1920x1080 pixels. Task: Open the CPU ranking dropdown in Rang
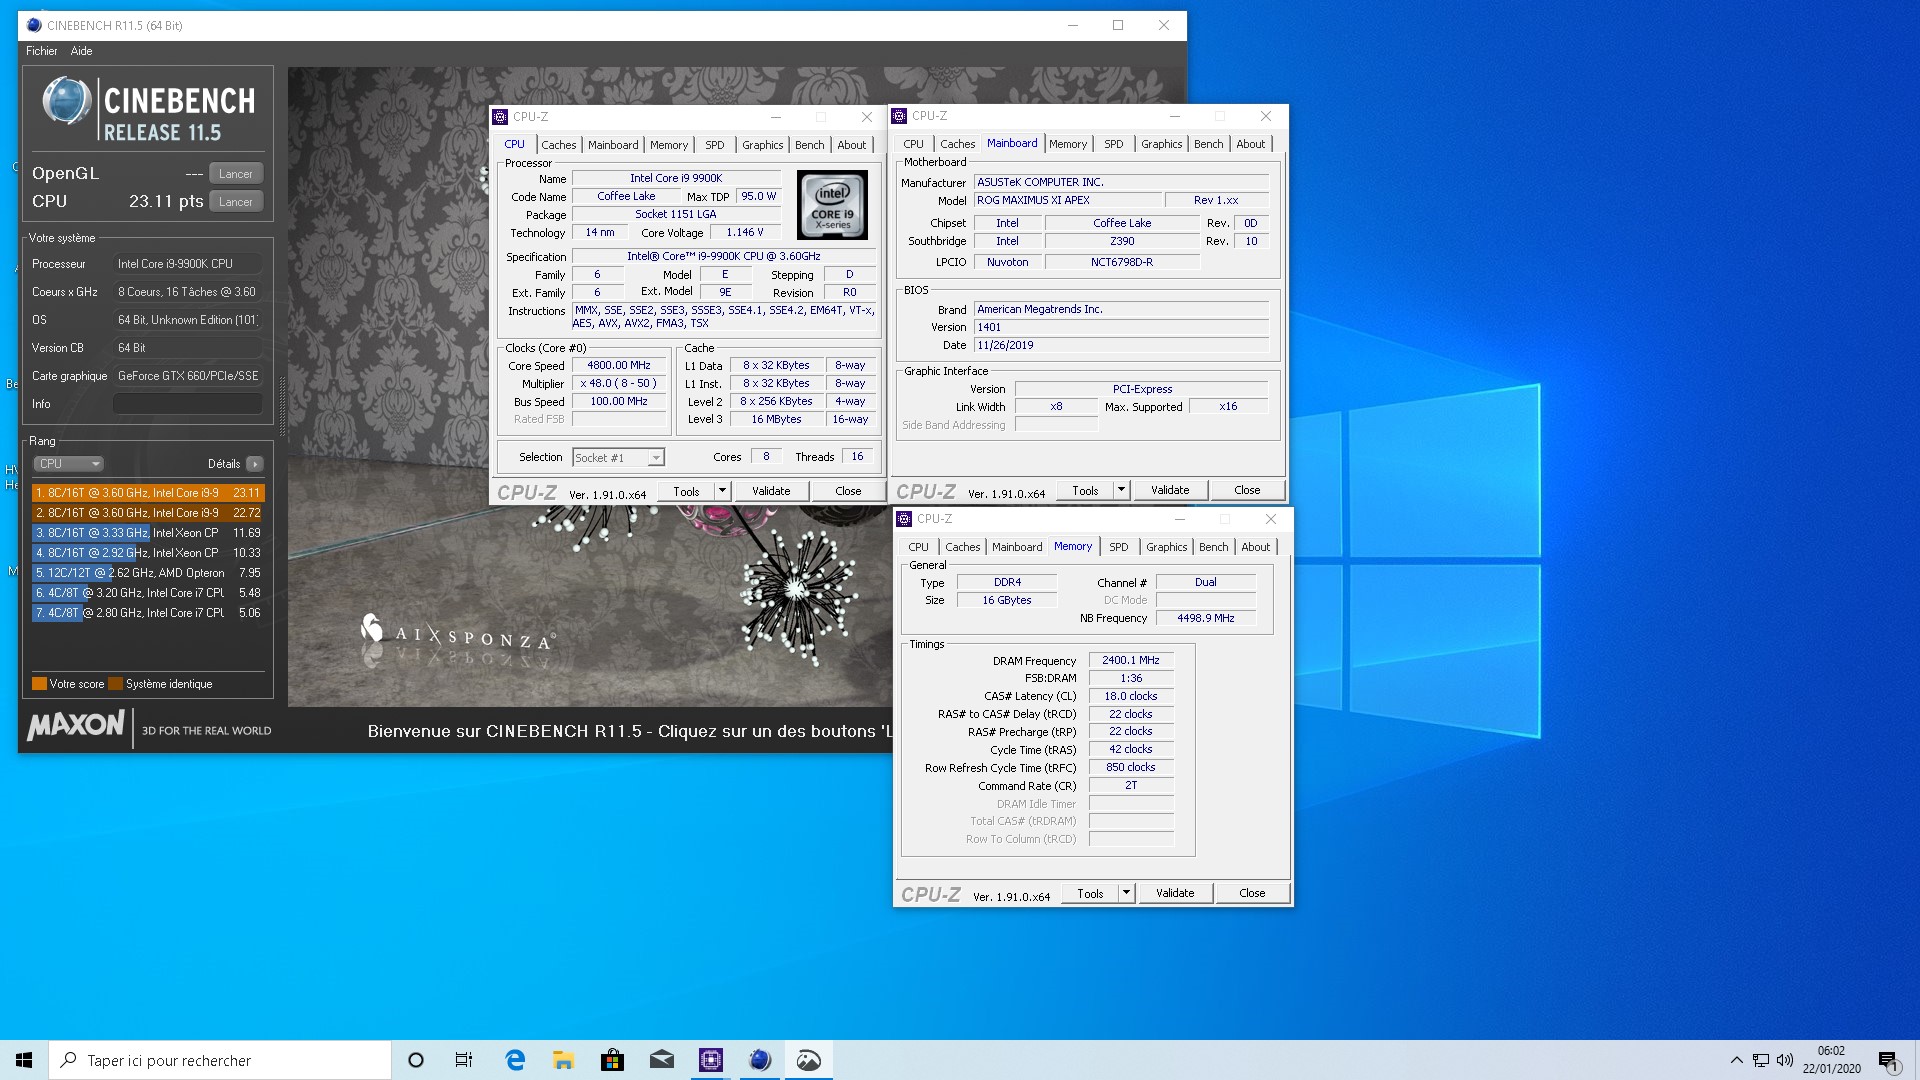point(69,464)
